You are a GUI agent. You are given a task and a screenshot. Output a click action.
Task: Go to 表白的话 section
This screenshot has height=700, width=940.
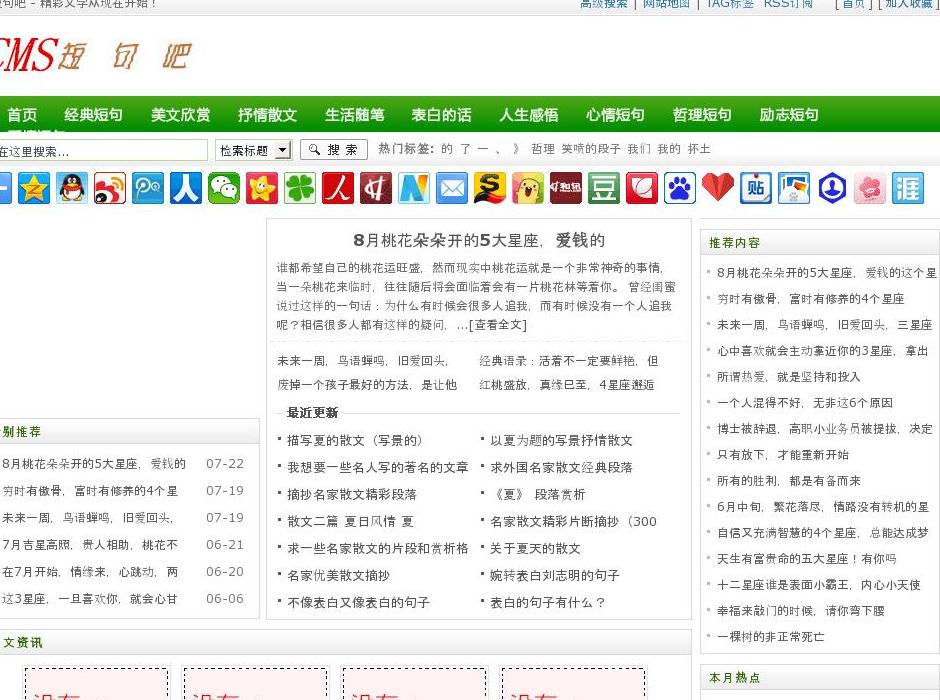tap(441, 114)
